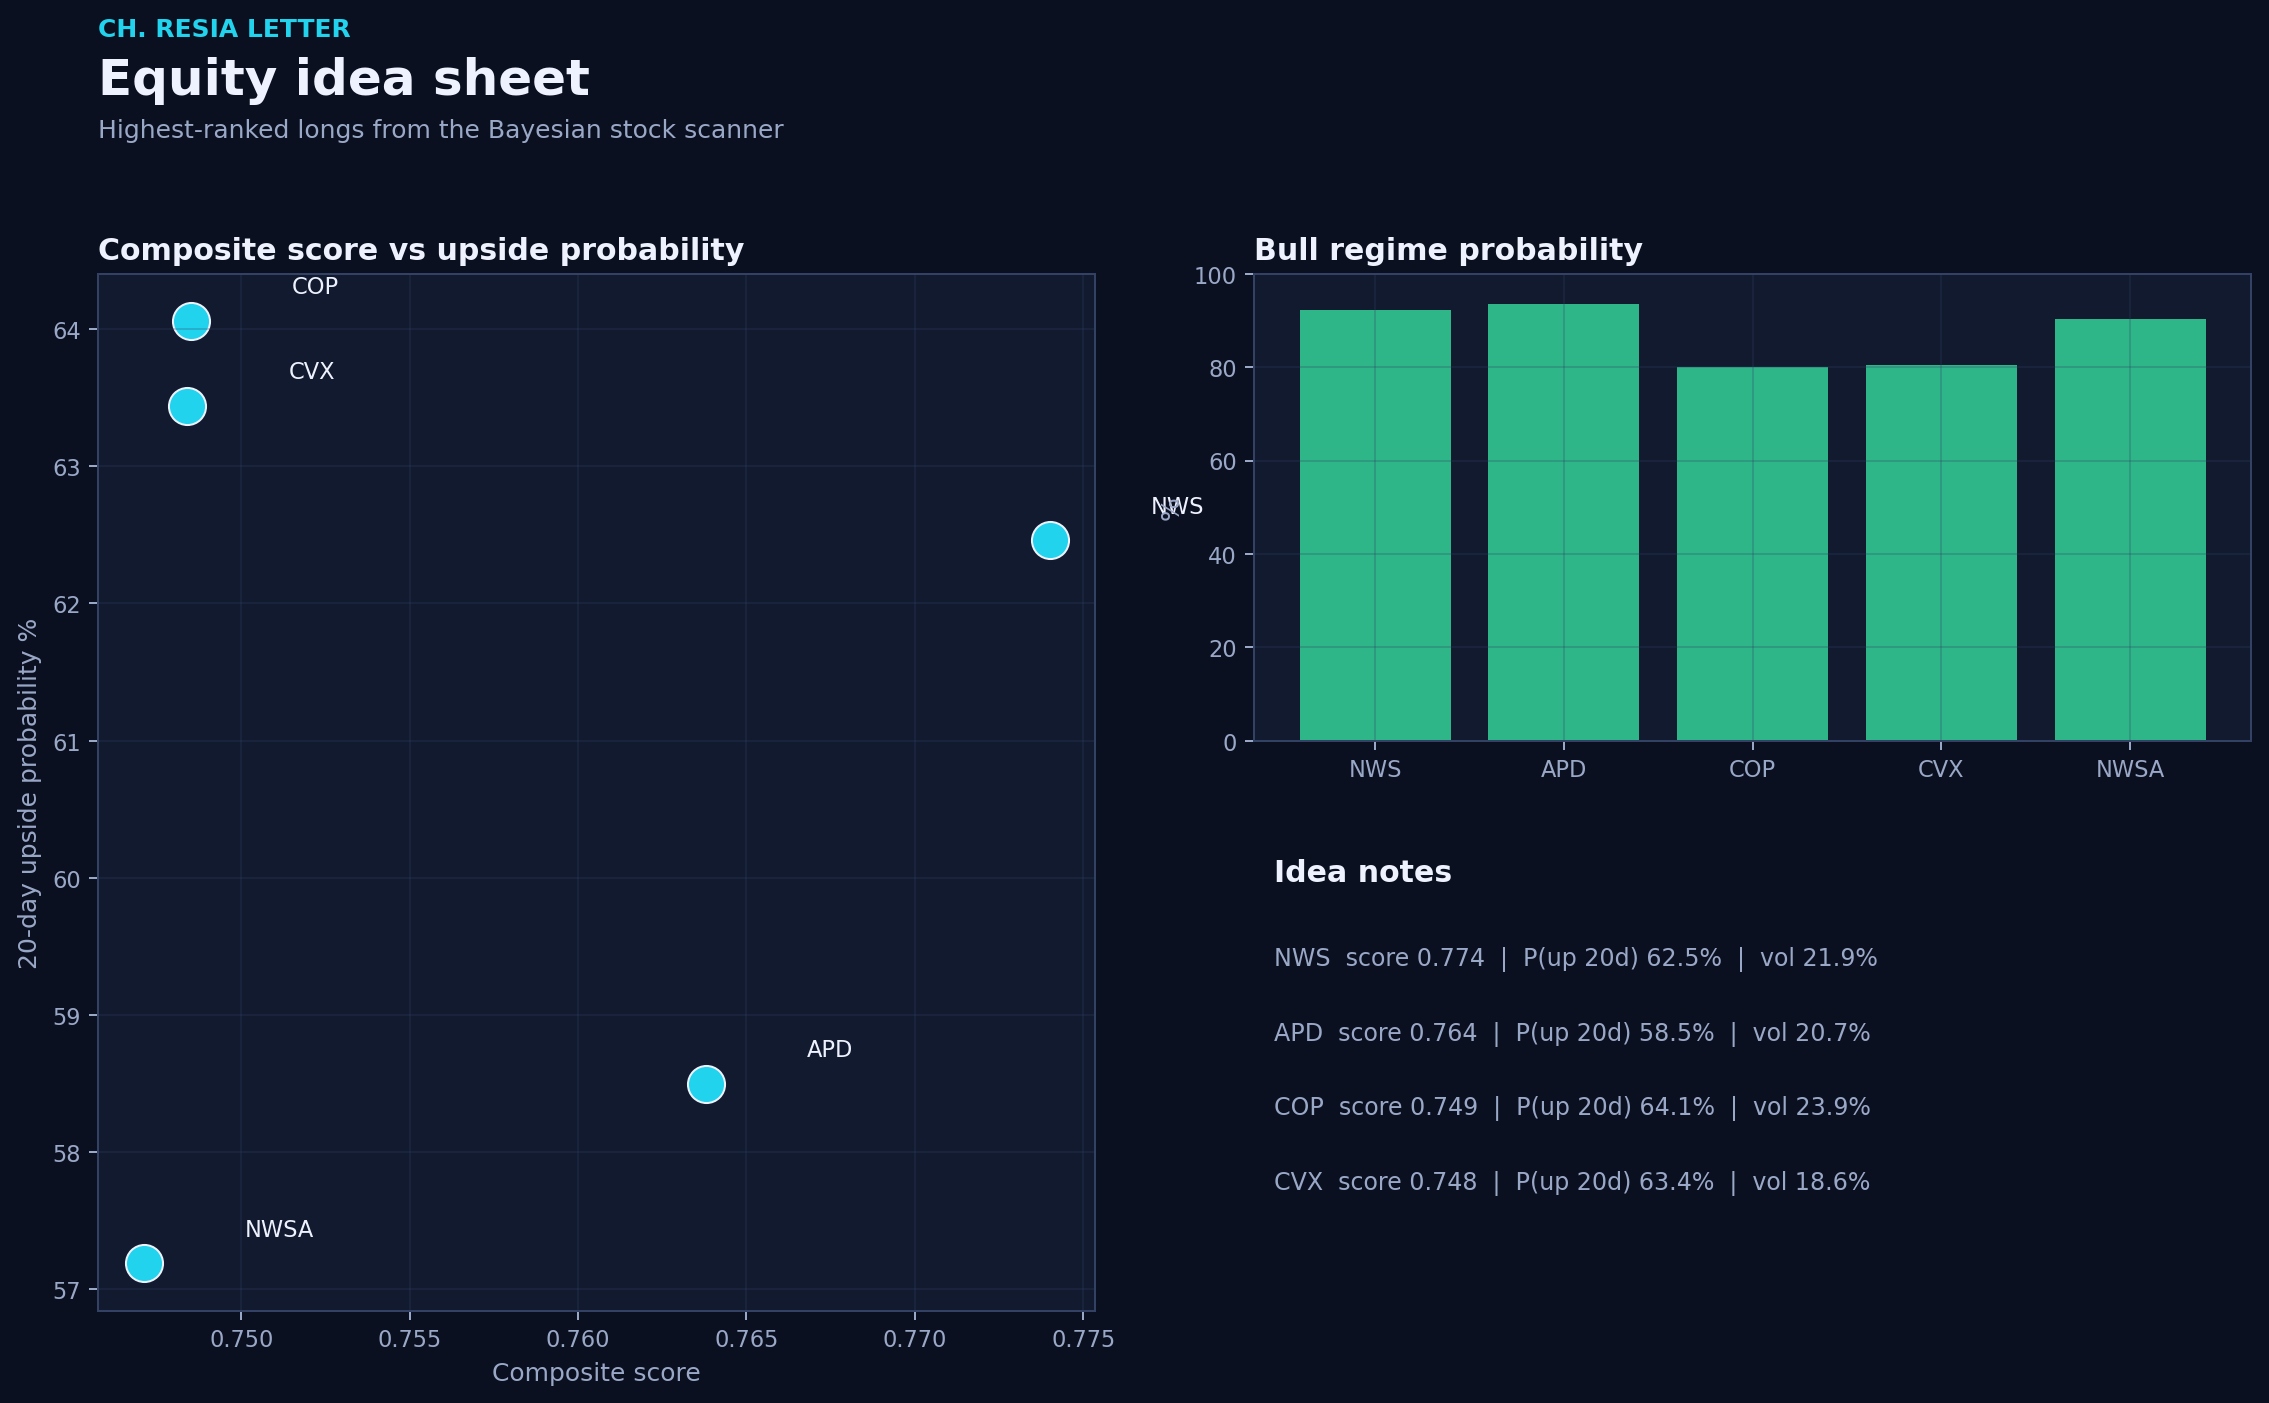2269x1403 pixels.
Task: Click the 100 y-axis tick on bar chart
Action: tap(1215, 276)
